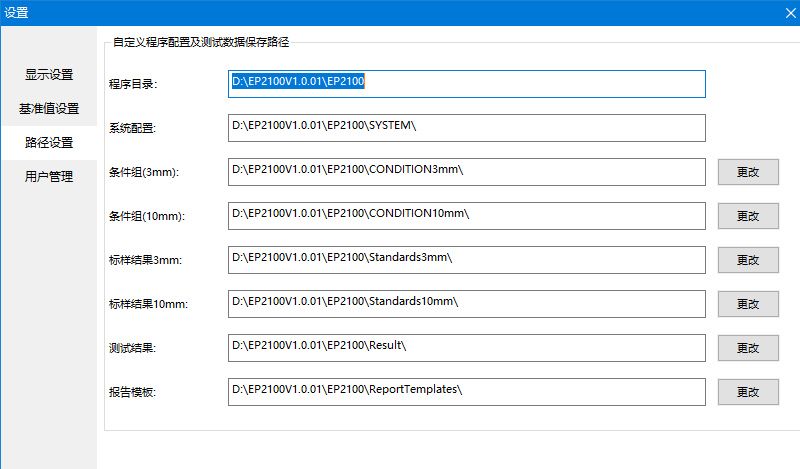Click the 条件组(10mm) path field
Viewport: 800px width, 469px height.
(466, 216)
